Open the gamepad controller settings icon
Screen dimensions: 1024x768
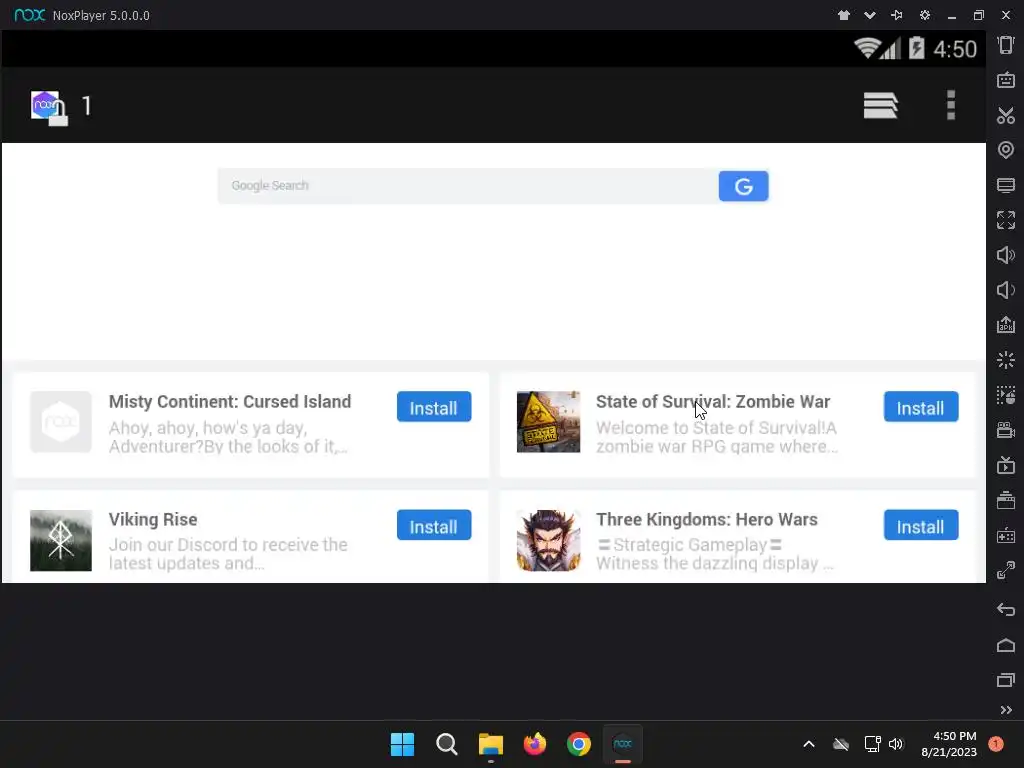click(1006, 536)
